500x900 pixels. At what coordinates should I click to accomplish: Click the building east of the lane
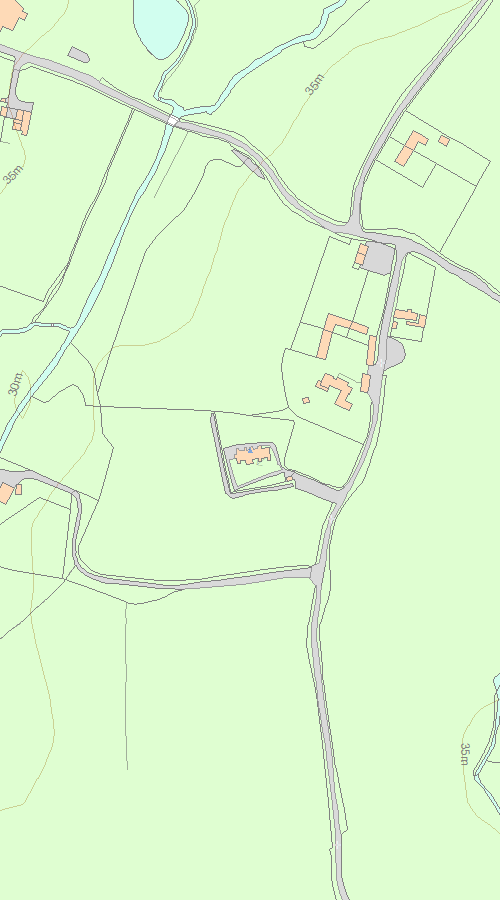[409, 318]
